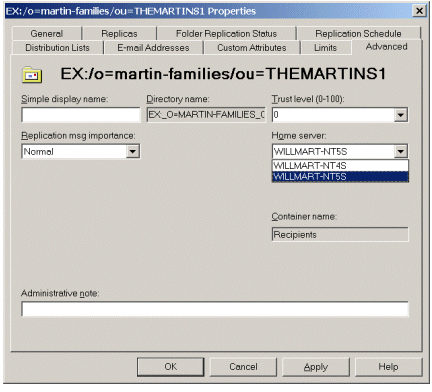Click the Container name label
This screenshot has width=432, height=392.
click(x=304, y=217)
